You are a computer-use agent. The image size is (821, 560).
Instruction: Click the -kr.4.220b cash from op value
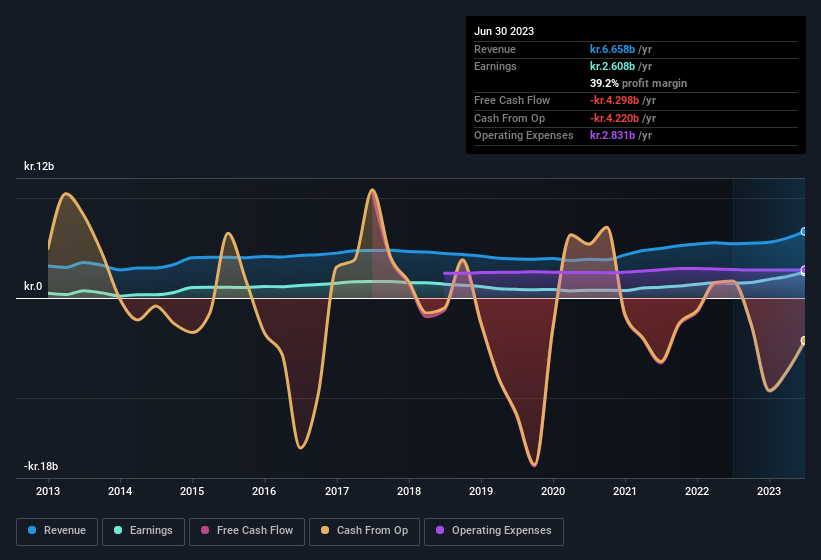(x=614, y=118)
